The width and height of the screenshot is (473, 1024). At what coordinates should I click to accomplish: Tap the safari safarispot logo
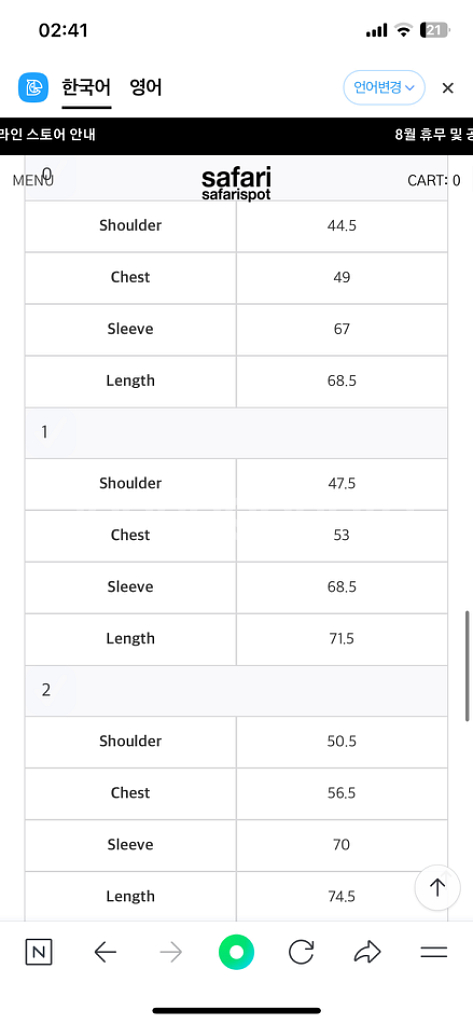click(236, 183)
